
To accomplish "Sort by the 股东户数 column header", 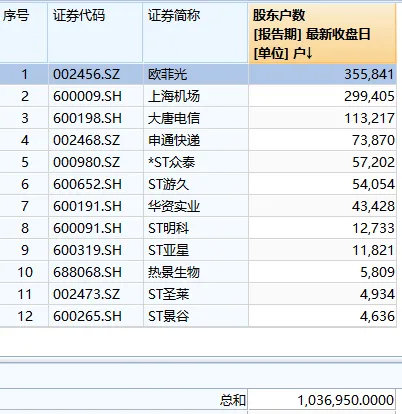I will pyautogui.click(x=322, y=33).
